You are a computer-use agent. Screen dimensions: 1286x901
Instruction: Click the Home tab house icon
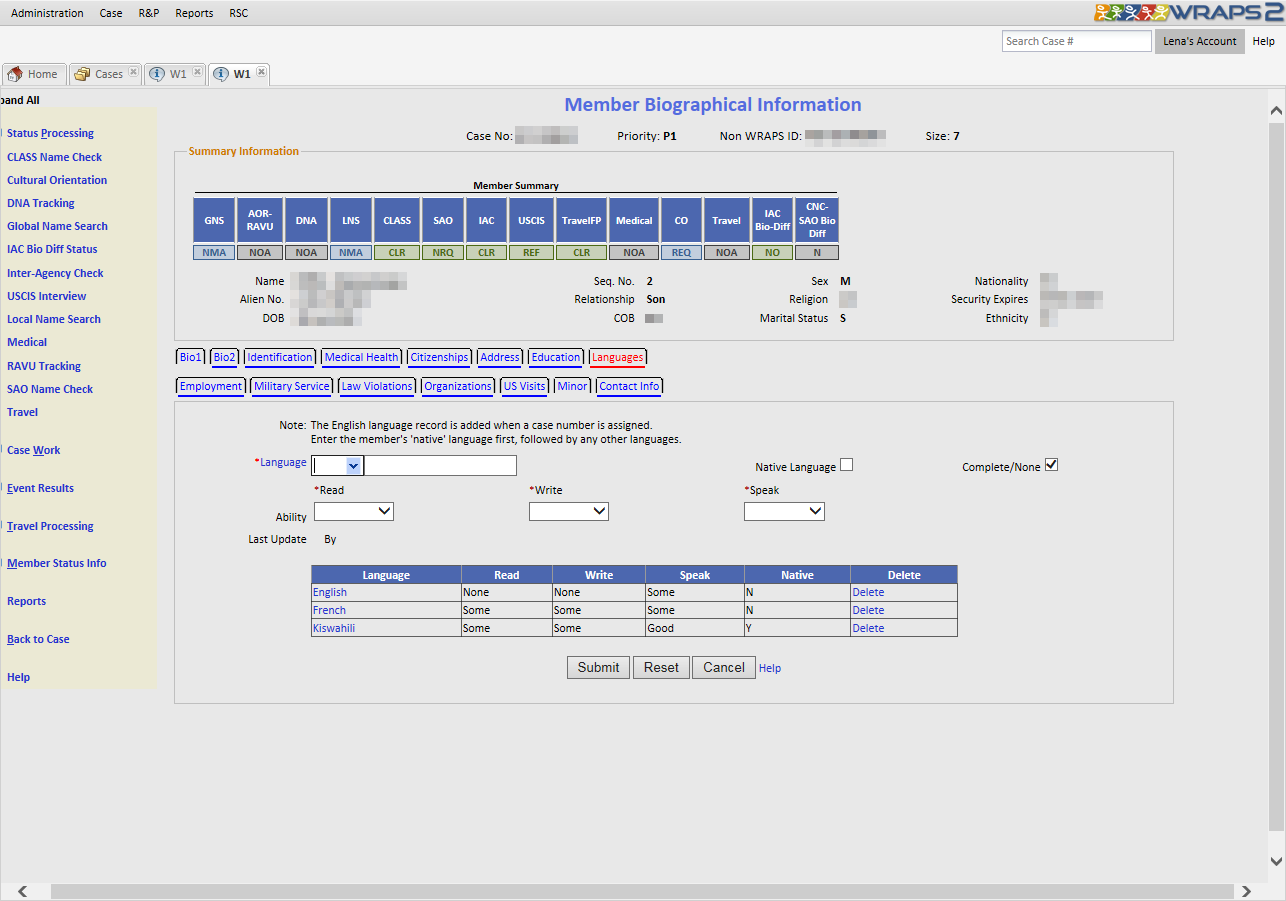pyautogui.click(x=15, y=74)
